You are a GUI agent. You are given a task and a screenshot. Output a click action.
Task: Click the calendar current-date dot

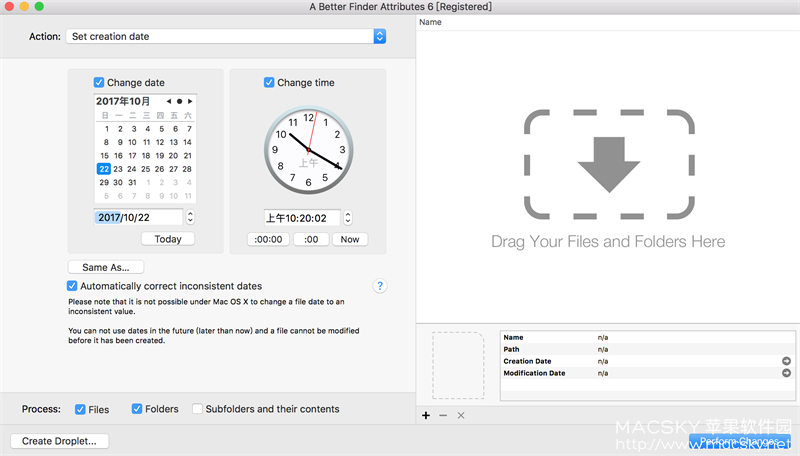click(x=179, y=102)
